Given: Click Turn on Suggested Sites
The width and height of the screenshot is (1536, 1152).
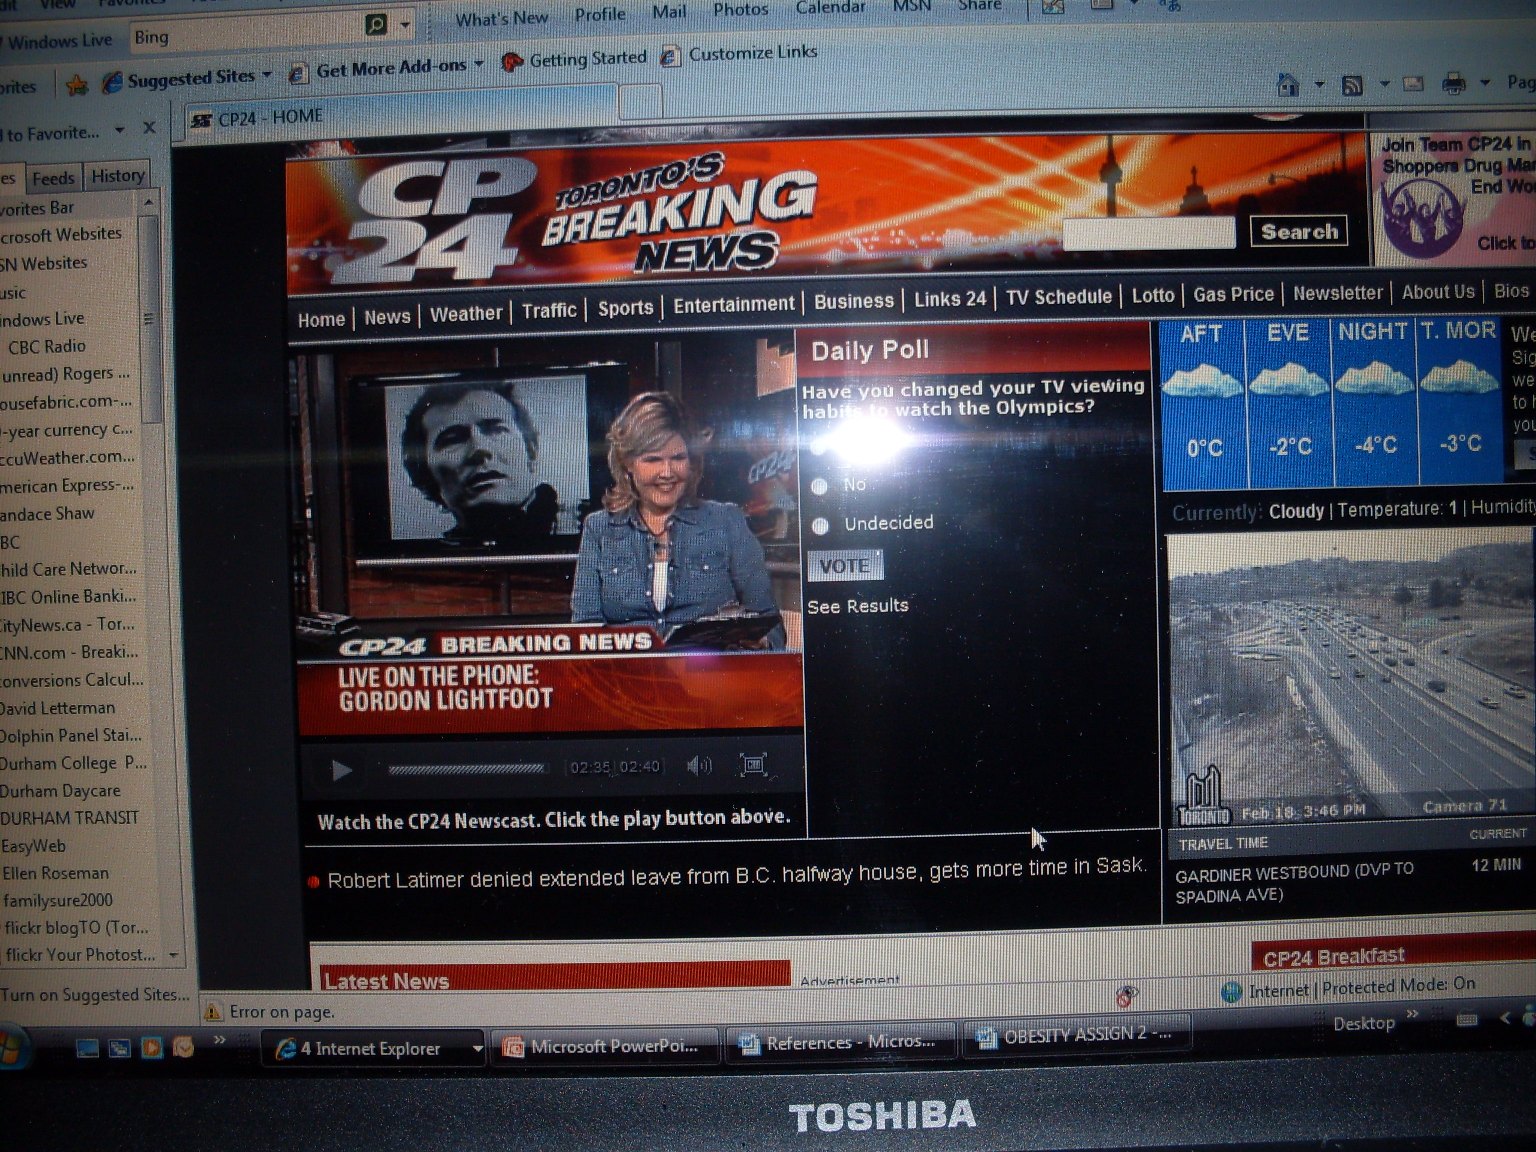Looking at the screenshot, I should [x=94, y=995].
